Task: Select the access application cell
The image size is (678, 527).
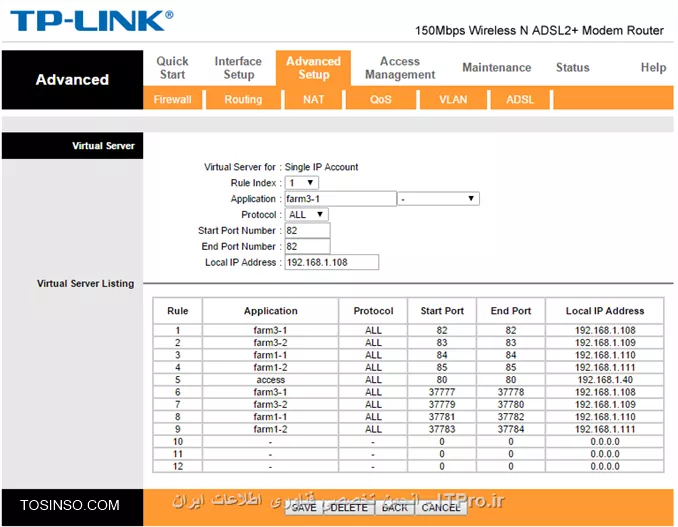Action: pyautogui.click(x=270, y=380)
